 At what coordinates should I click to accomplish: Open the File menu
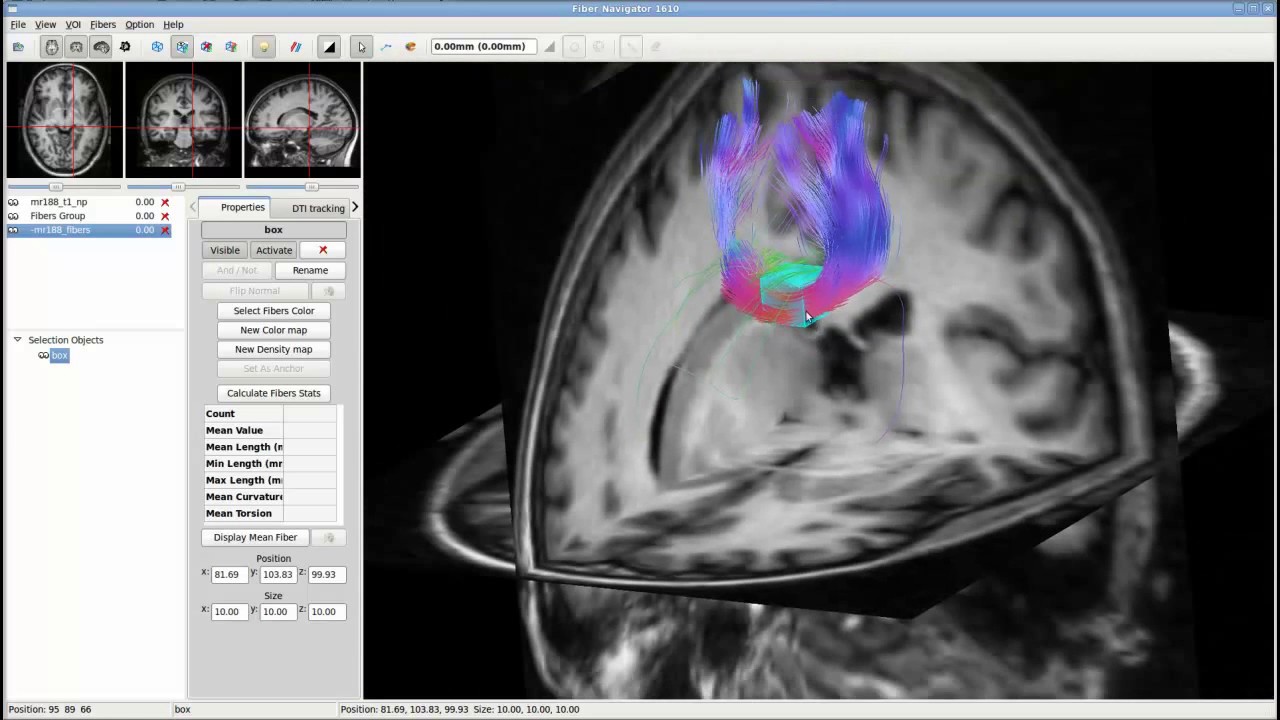click(x=18, y=24)
